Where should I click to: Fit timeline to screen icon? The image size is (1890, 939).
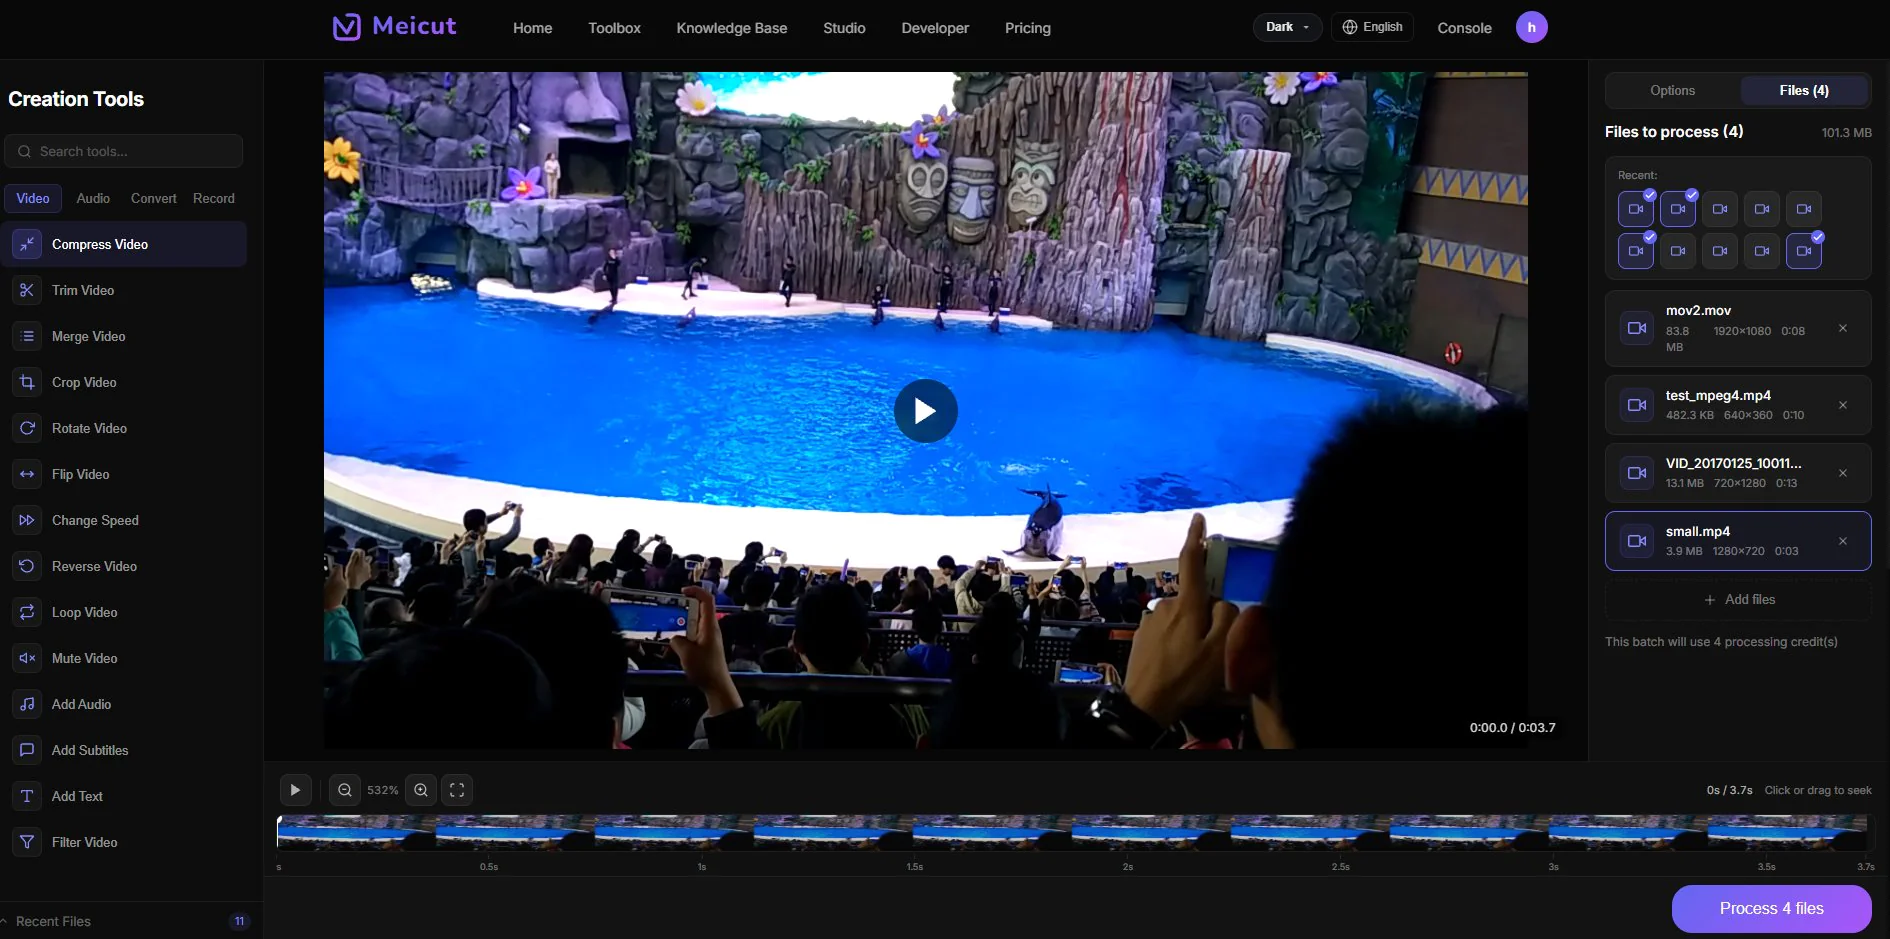click(457, 790)
